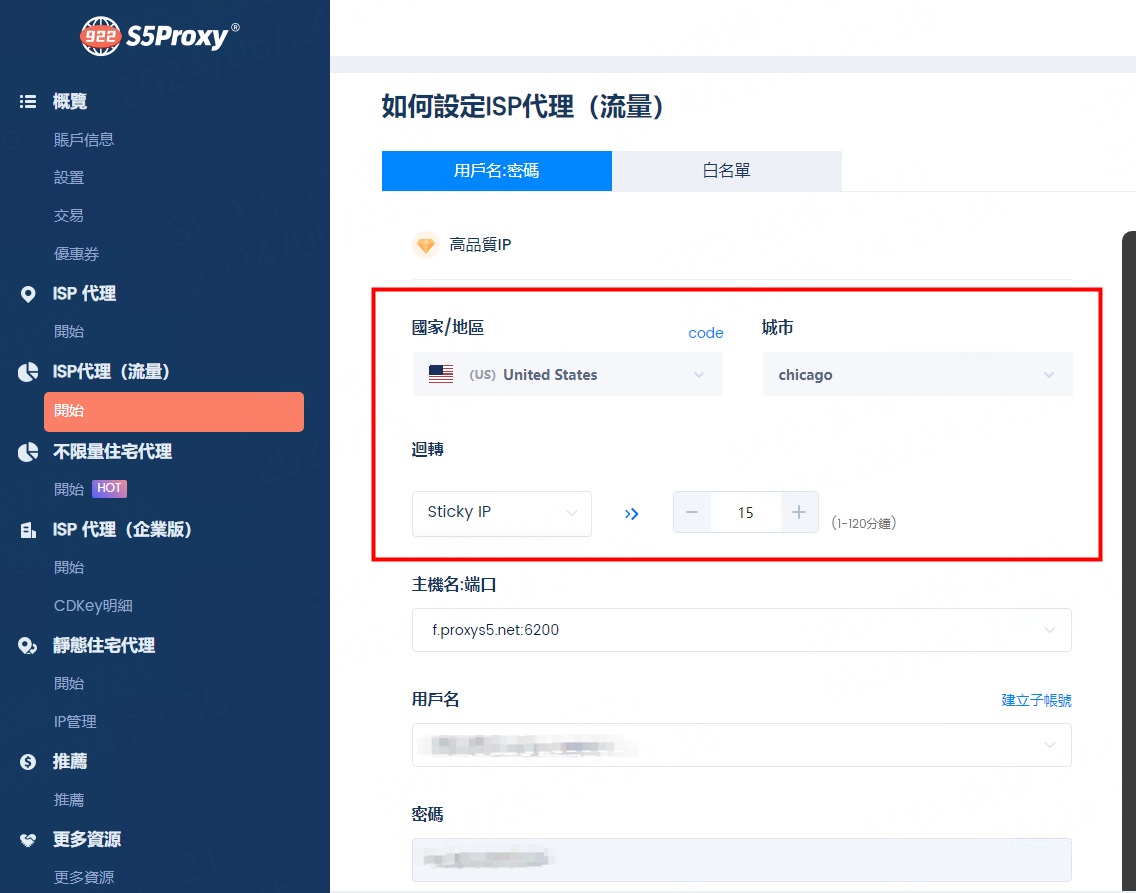Click the 922 S5Proxy logo
This screenshot has width=1136, height=893.
160,35
